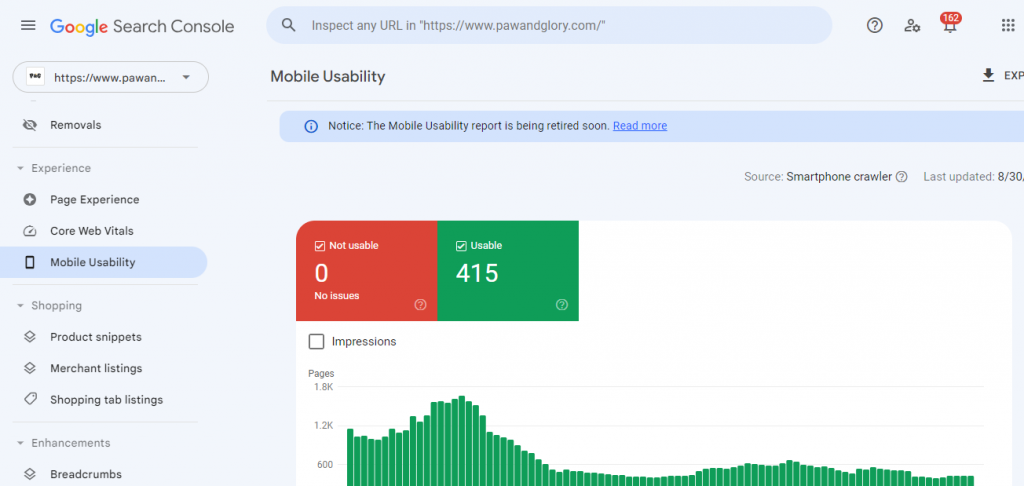Click the Mobile Usability phone icon
1024x486 pixels.
30,262
